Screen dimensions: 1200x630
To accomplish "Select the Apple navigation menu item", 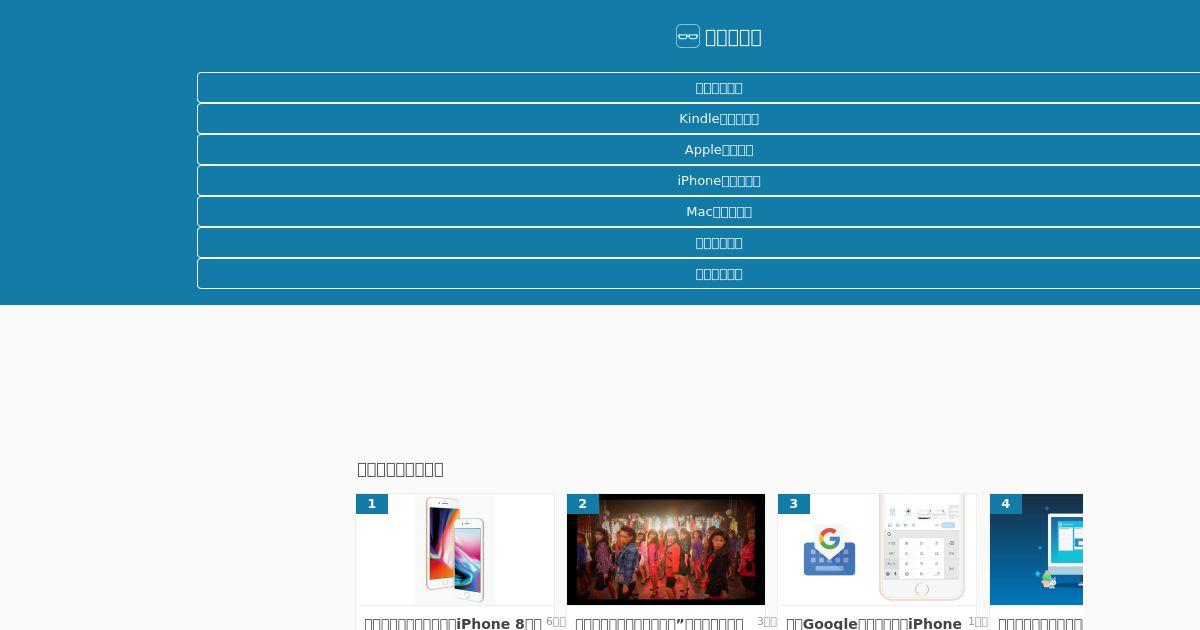I will (x=719, y=150).
